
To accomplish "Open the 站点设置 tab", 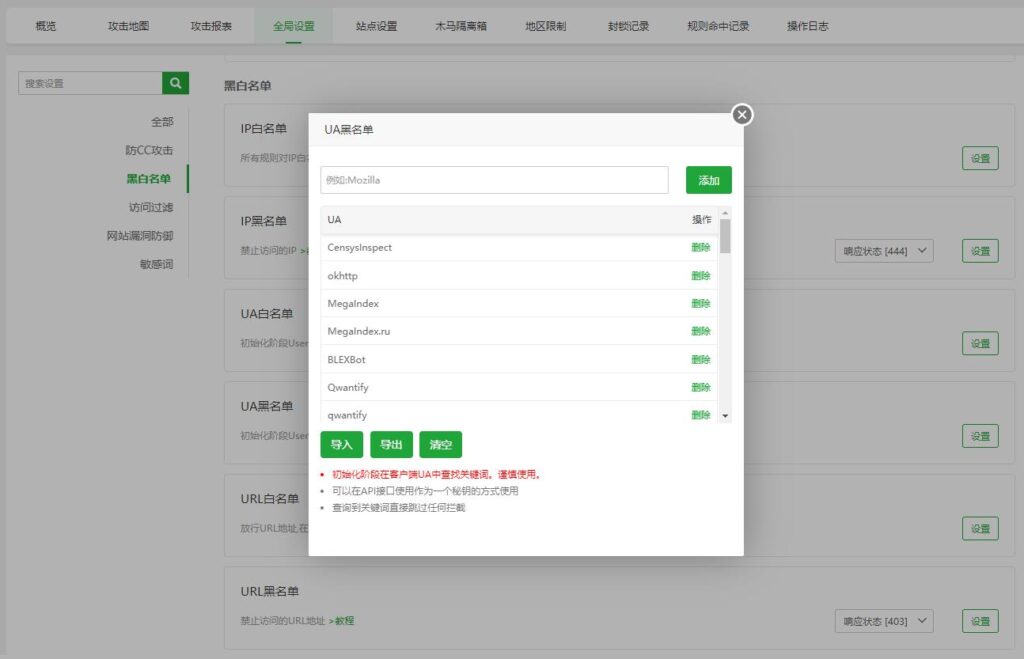I will coord(376,26).
